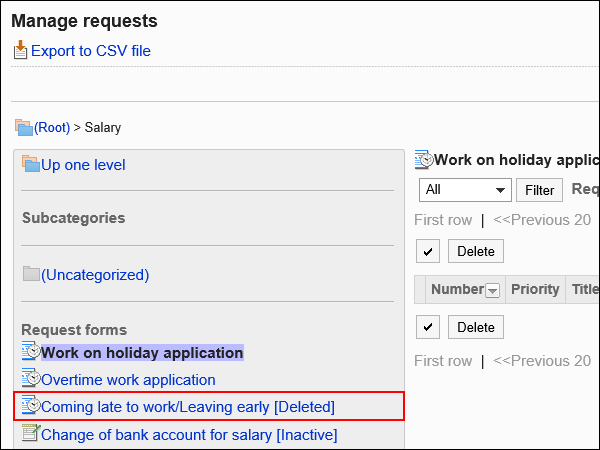Click the Salary breadcrumb text
Screen dimensions: 600x450
click(x=103, y=127)
